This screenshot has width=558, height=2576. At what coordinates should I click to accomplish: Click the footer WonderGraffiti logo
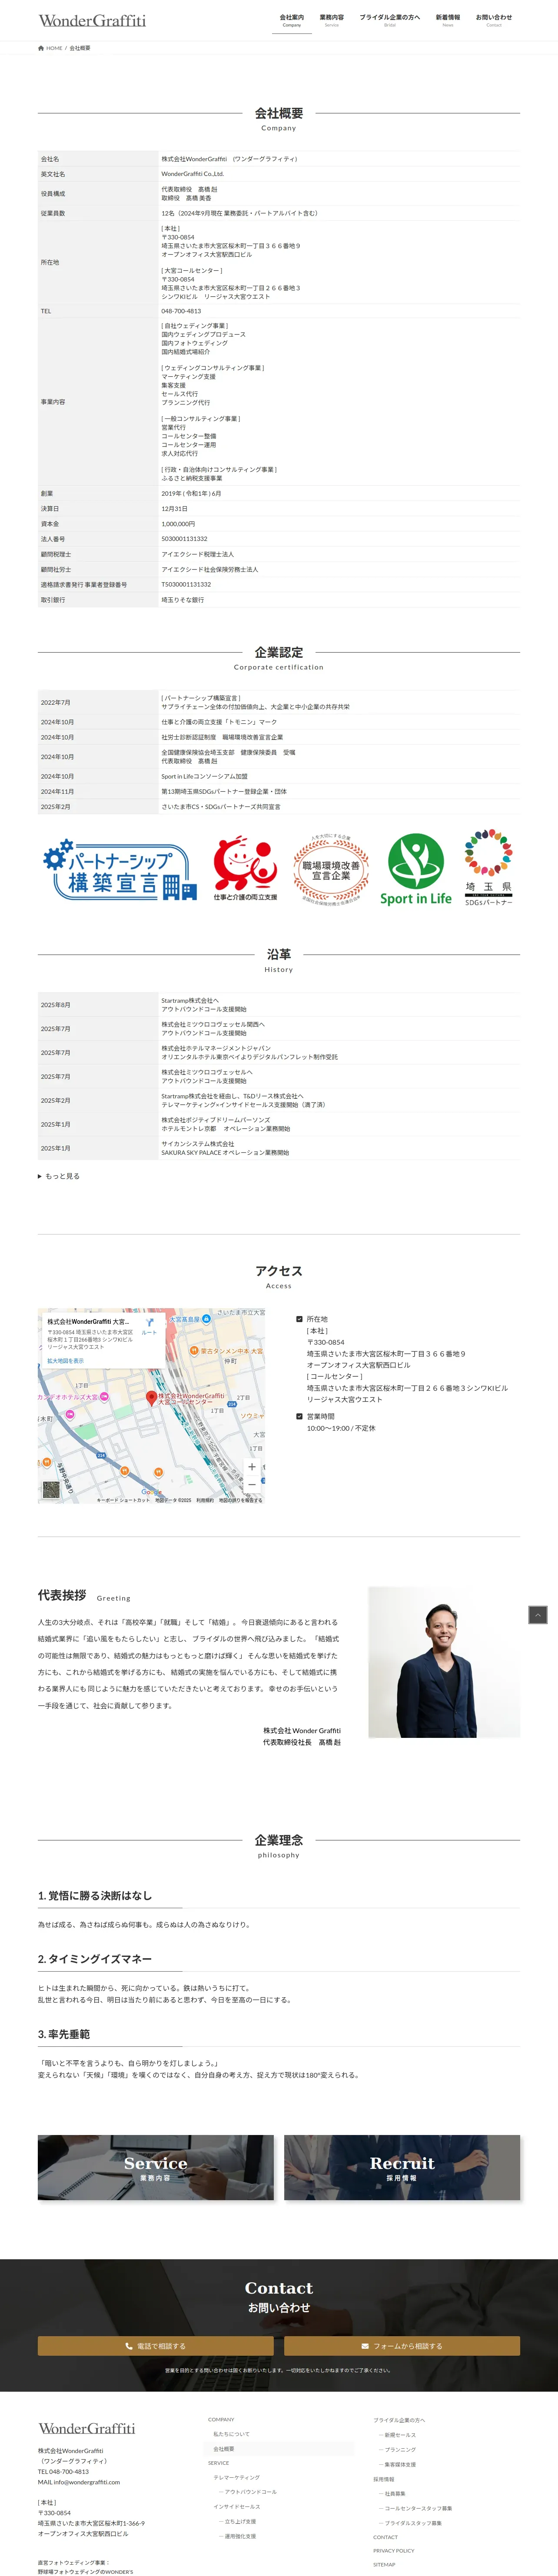point(86,2428)
